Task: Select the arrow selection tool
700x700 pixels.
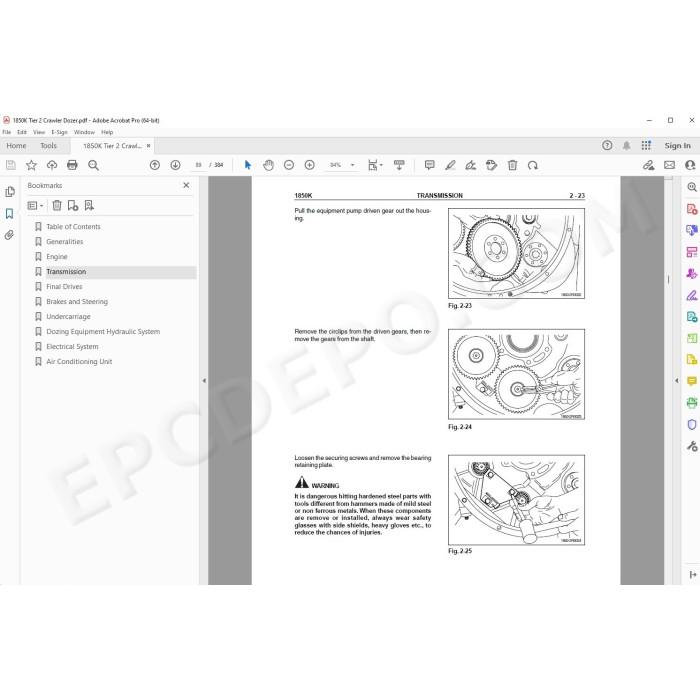Action: pyautogui.click(x=248, y=165)
